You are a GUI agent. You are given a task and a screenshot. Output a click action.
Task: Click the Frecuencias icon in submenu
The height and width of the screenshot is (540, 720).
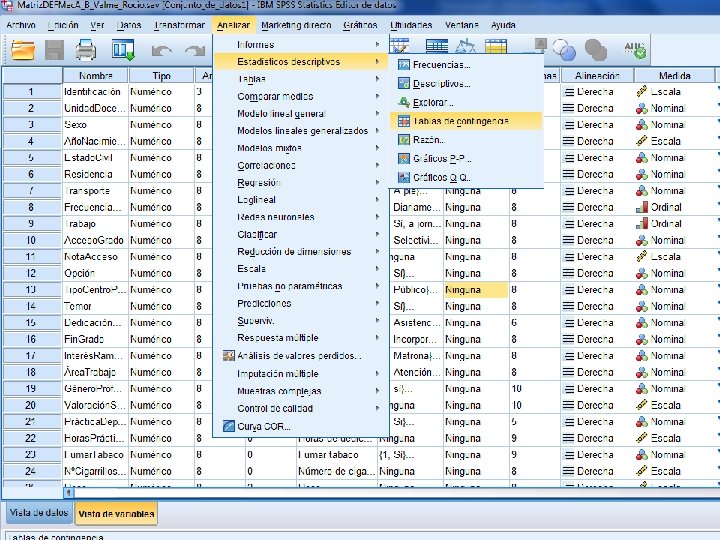click(404, 65)
